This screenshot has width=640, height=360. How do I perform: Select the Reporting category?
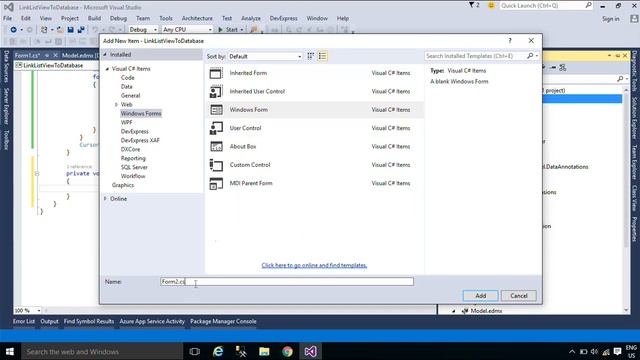[133, 158]
